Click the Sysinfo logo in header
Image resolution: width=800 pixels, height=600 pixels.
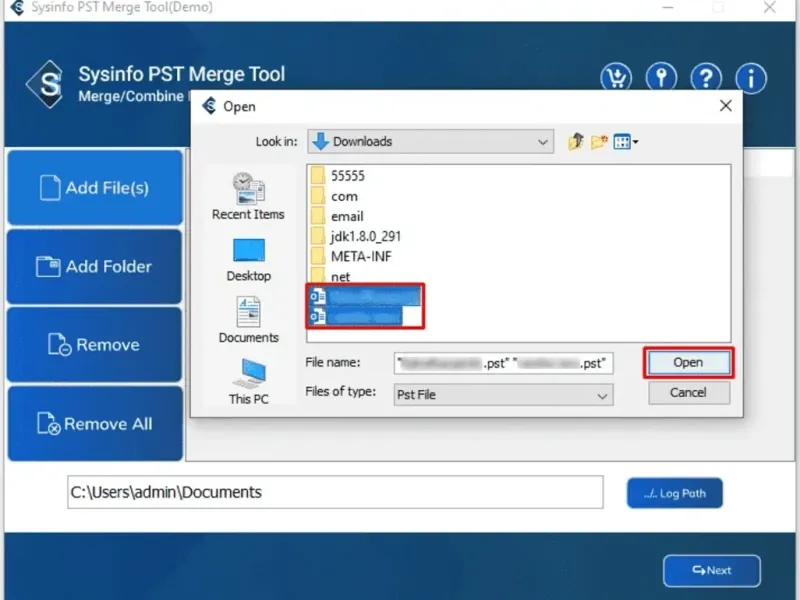[46, 84]
